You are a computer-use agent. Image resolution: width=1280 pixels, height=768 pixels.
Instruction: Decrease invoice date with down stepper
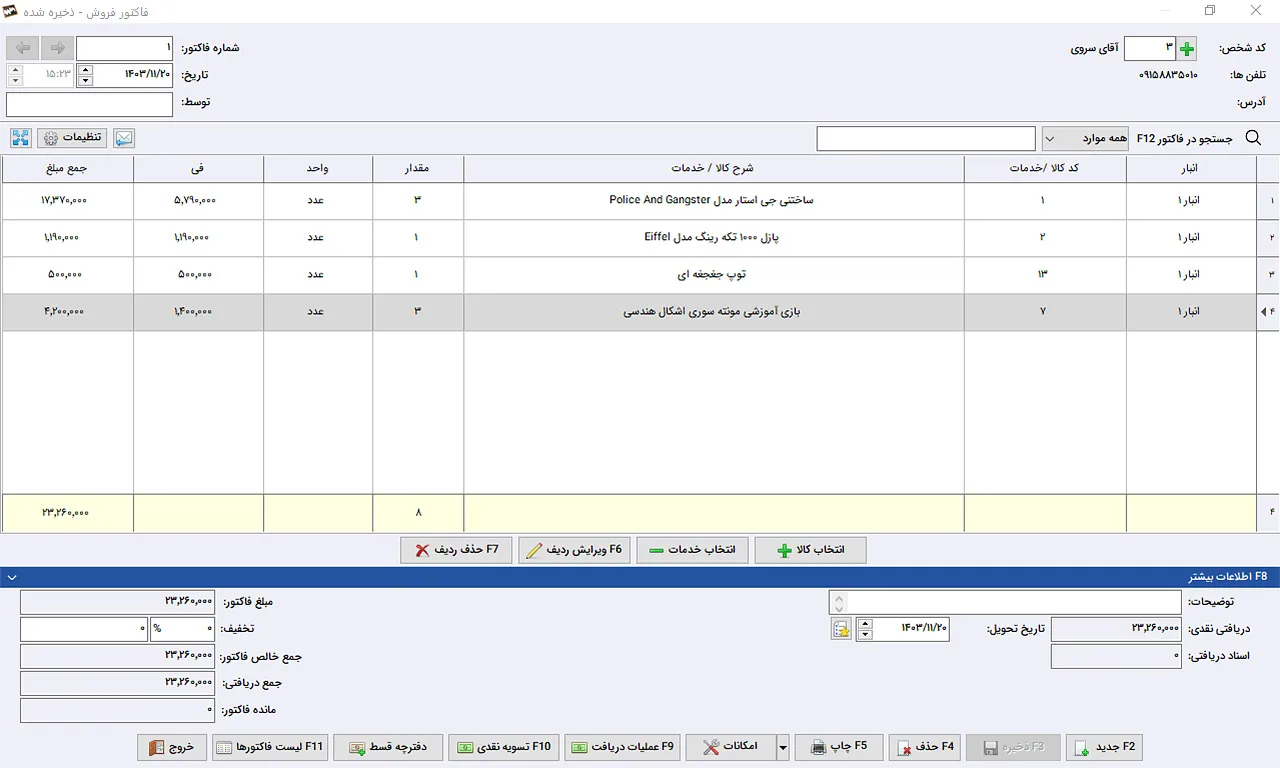click(x=84, y=81)
